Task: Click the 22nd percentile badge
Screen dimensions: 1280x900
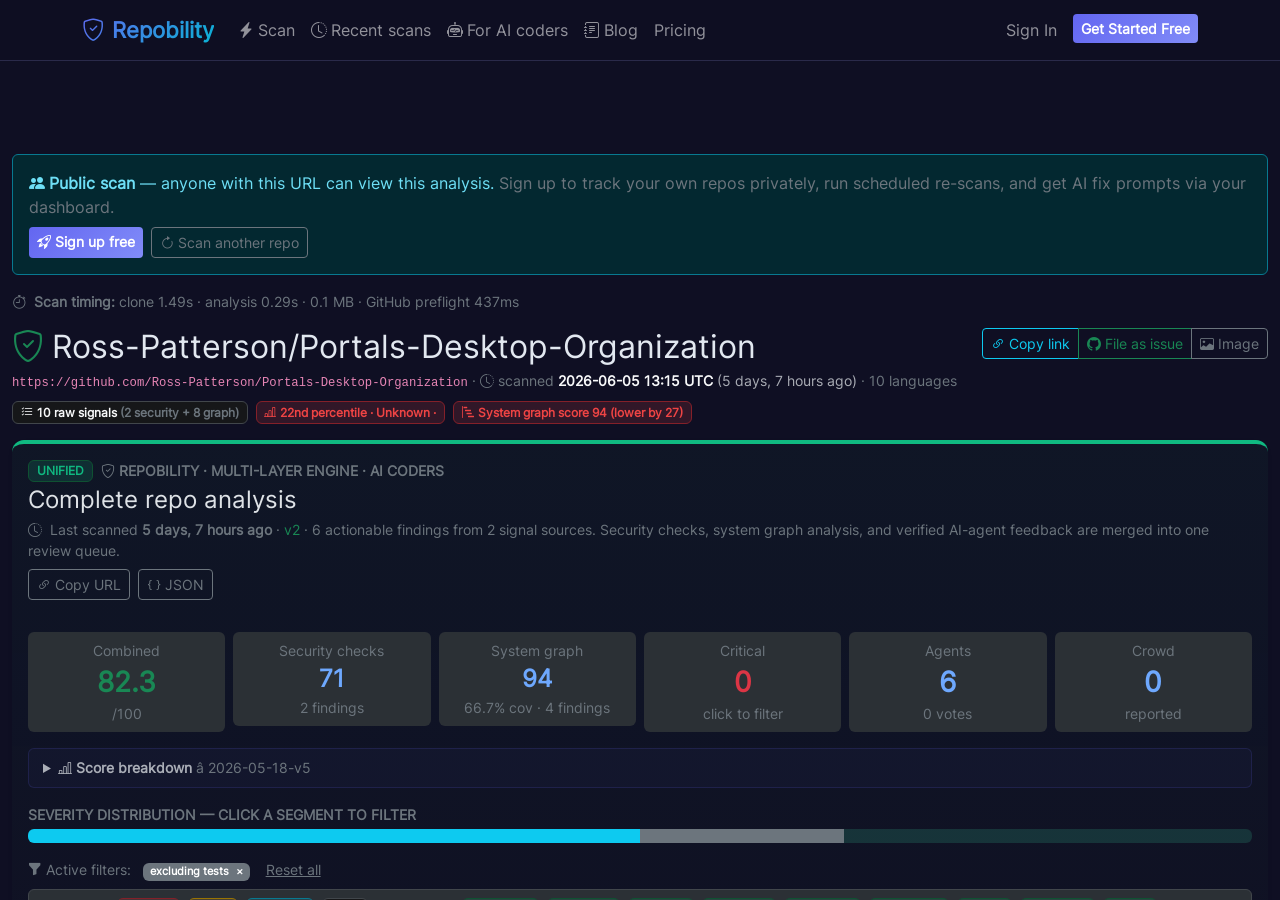Action: (350, 412)
